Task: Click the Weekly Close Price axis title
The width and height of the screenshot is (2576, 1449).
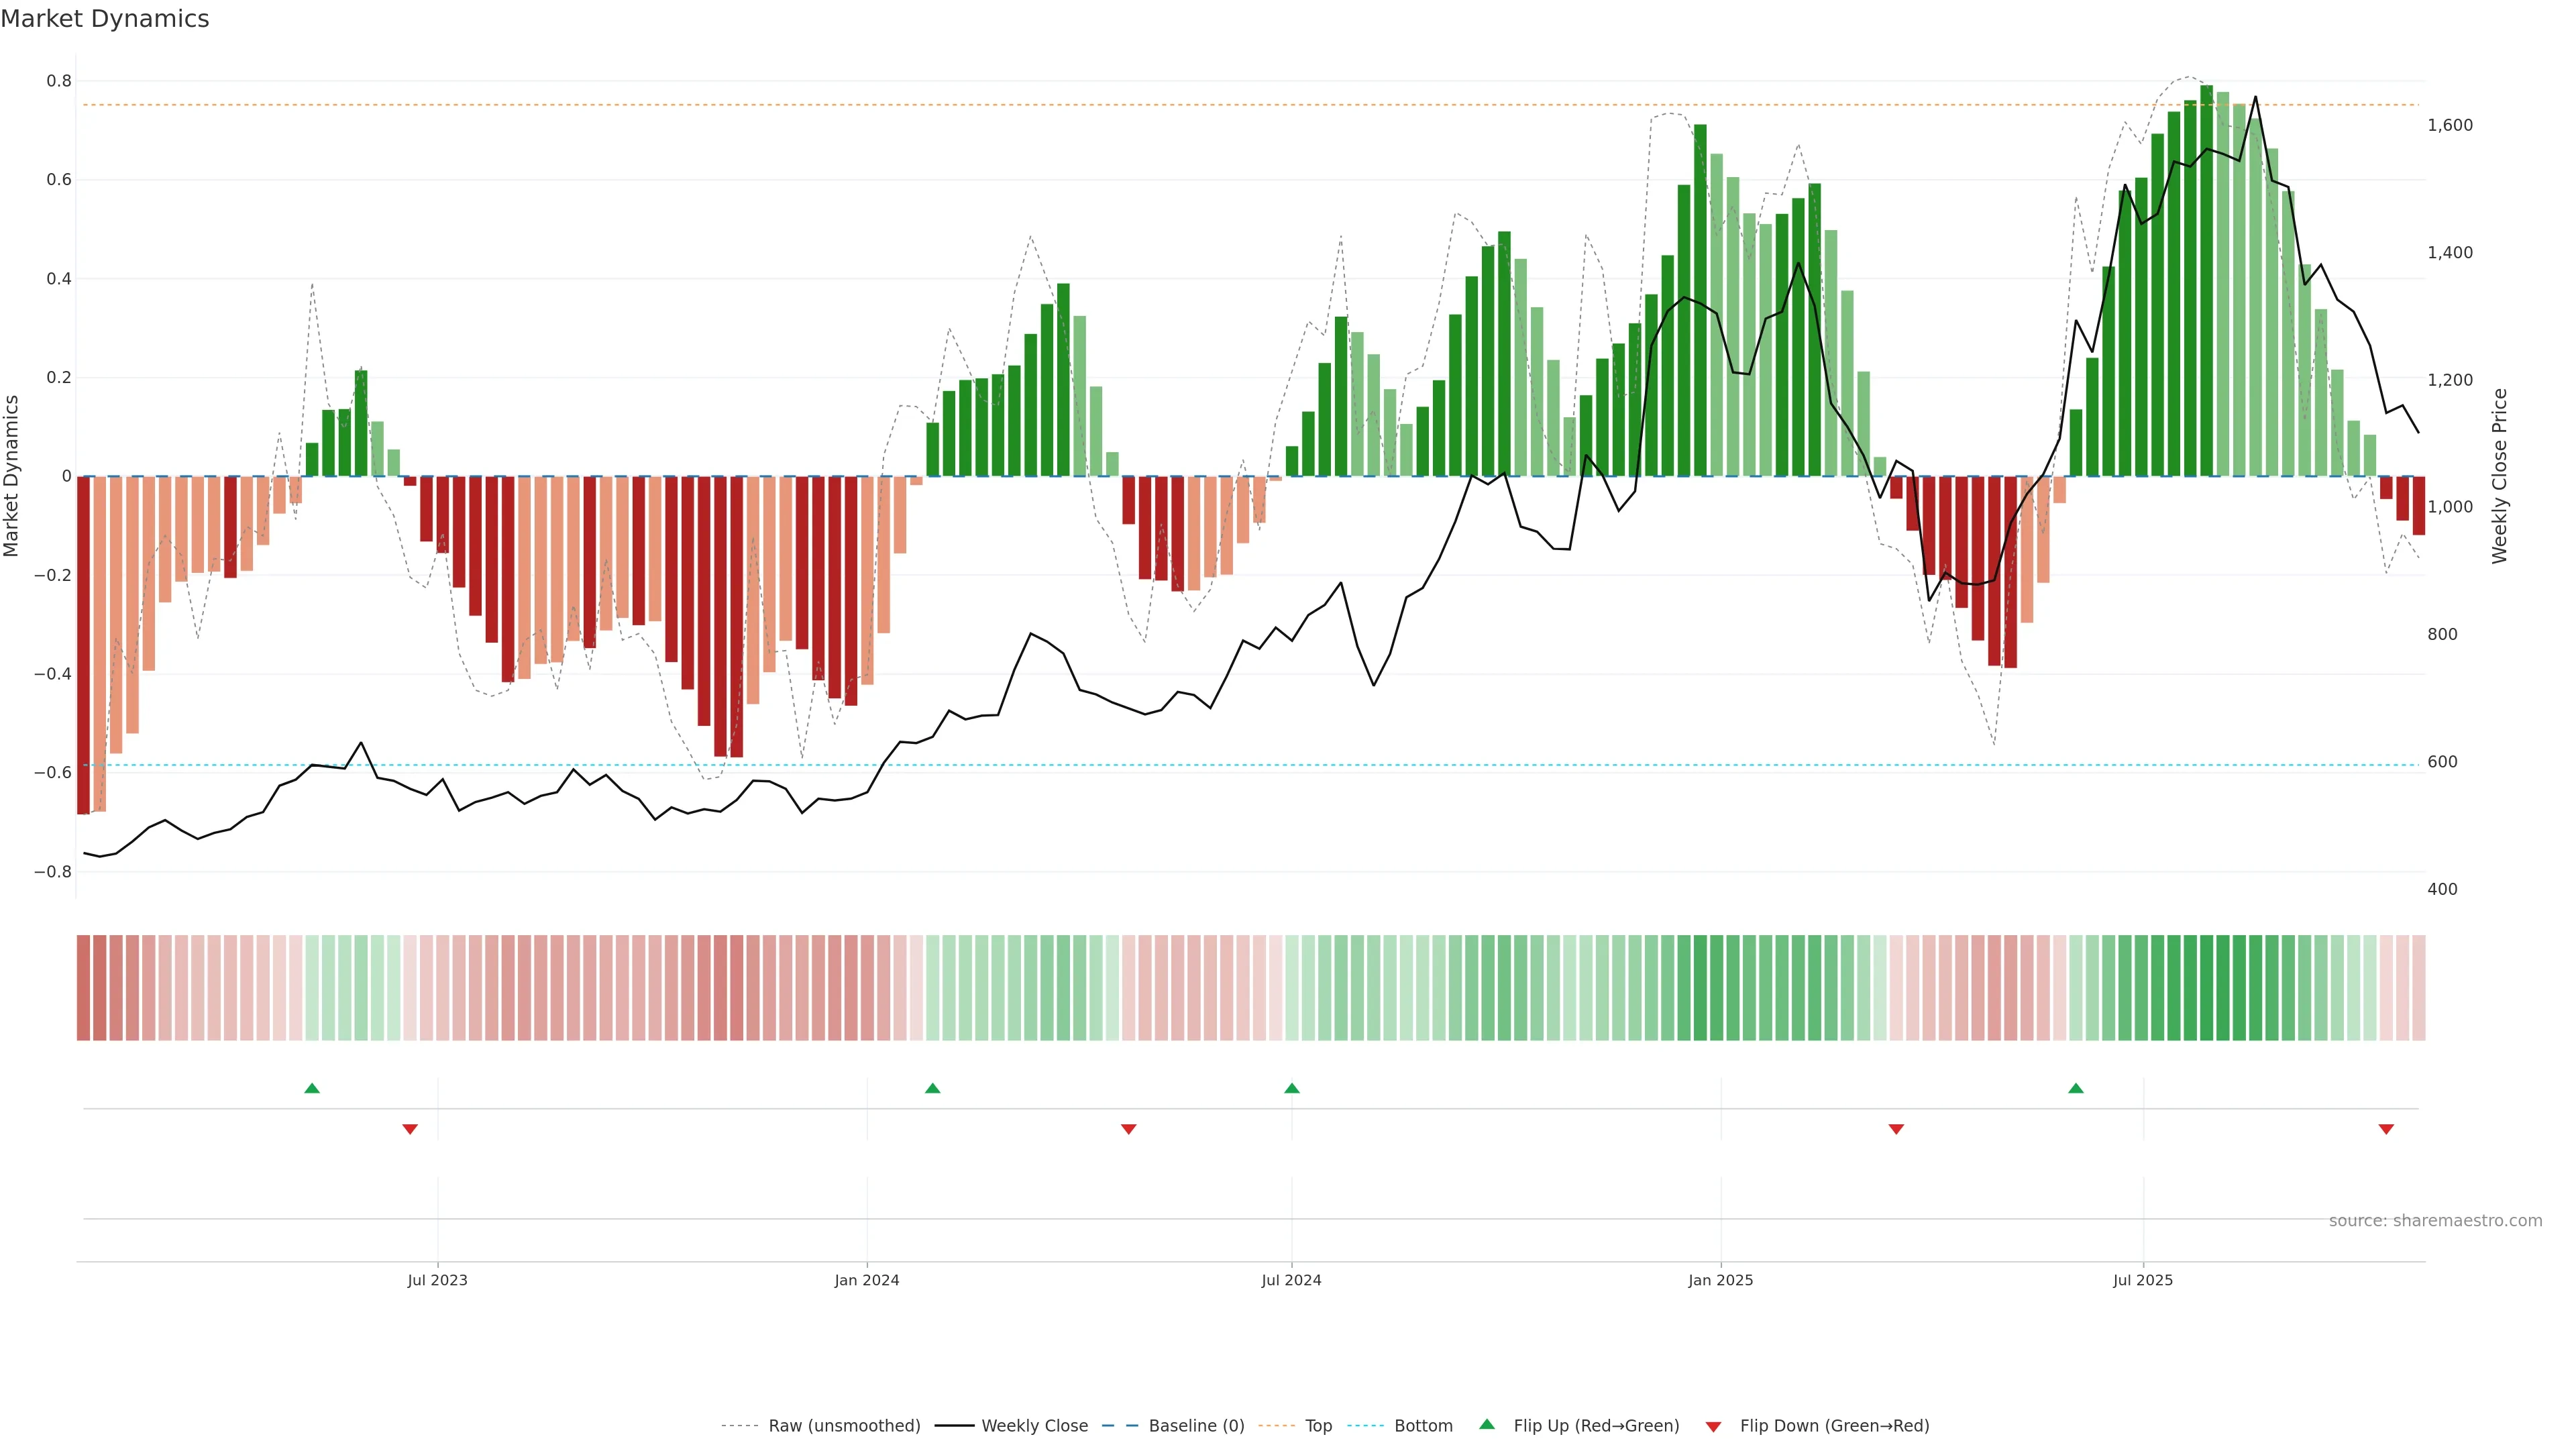Action: [2499, 476]
